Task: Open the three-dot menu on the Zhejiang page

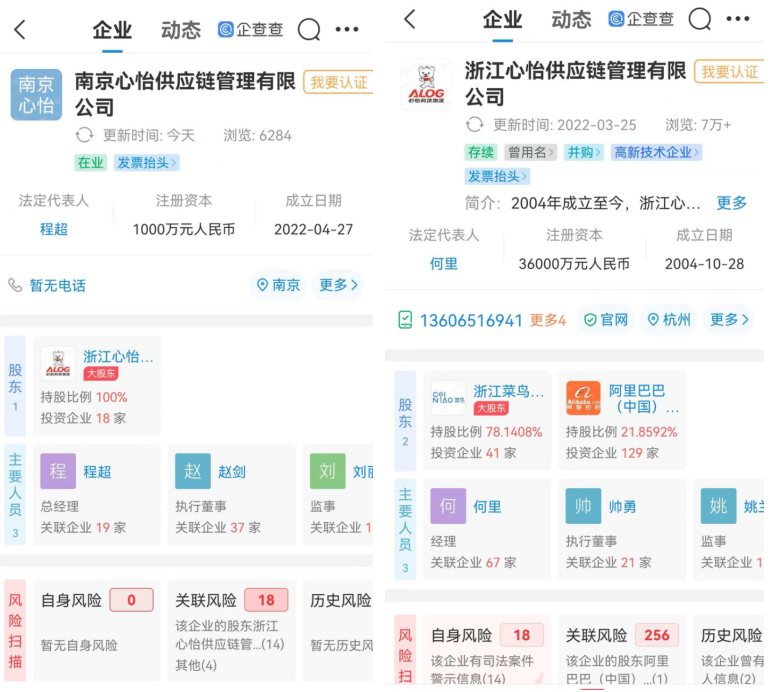Action: tap(738, 19)
